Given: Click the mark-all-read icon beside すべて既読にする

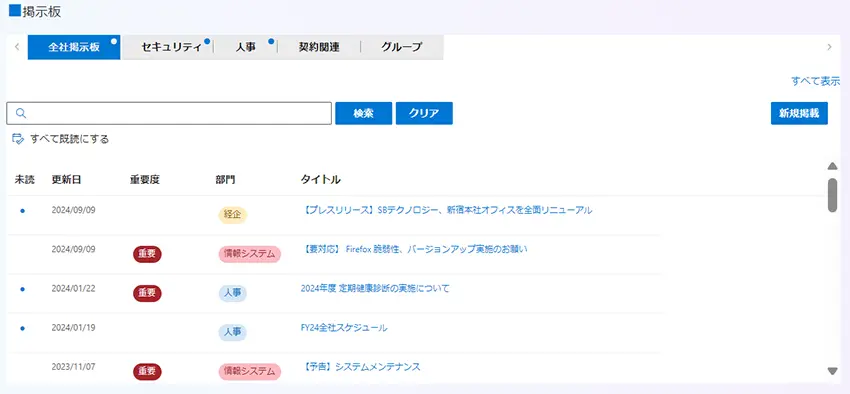Looking at the screenshot, I should coord(17,139).
